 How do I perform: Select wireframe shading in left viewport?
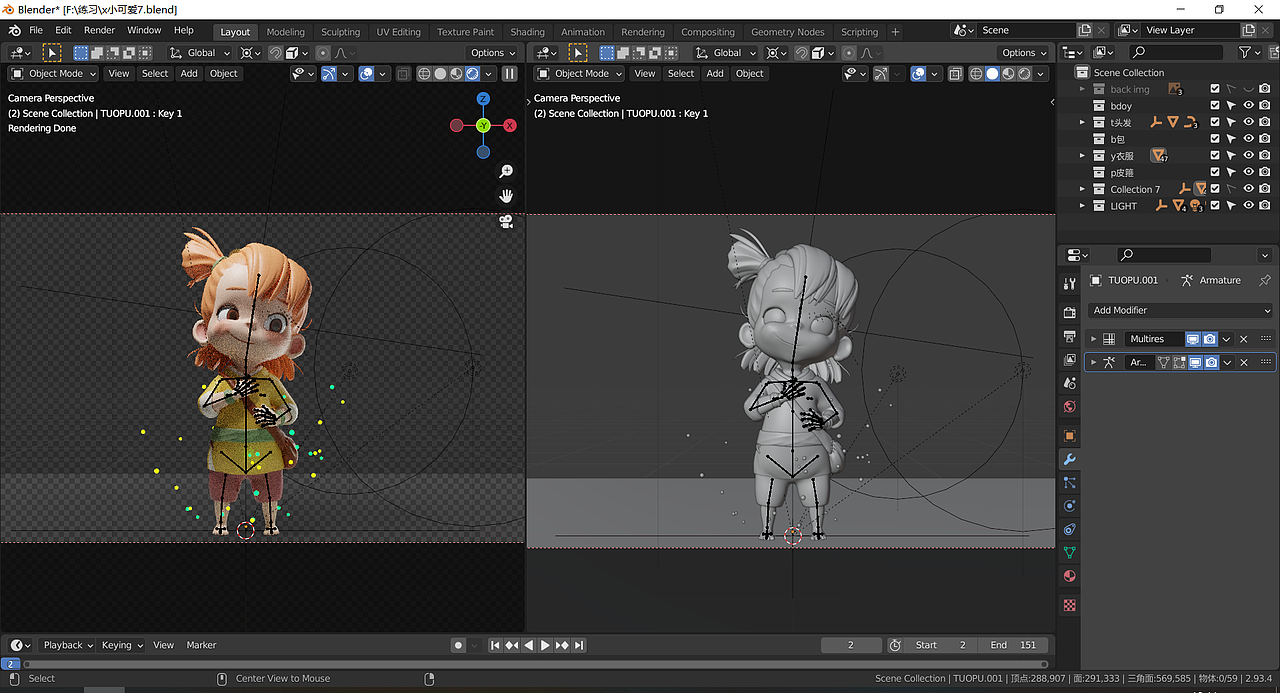pyautogui.click(x=424, y=73)
